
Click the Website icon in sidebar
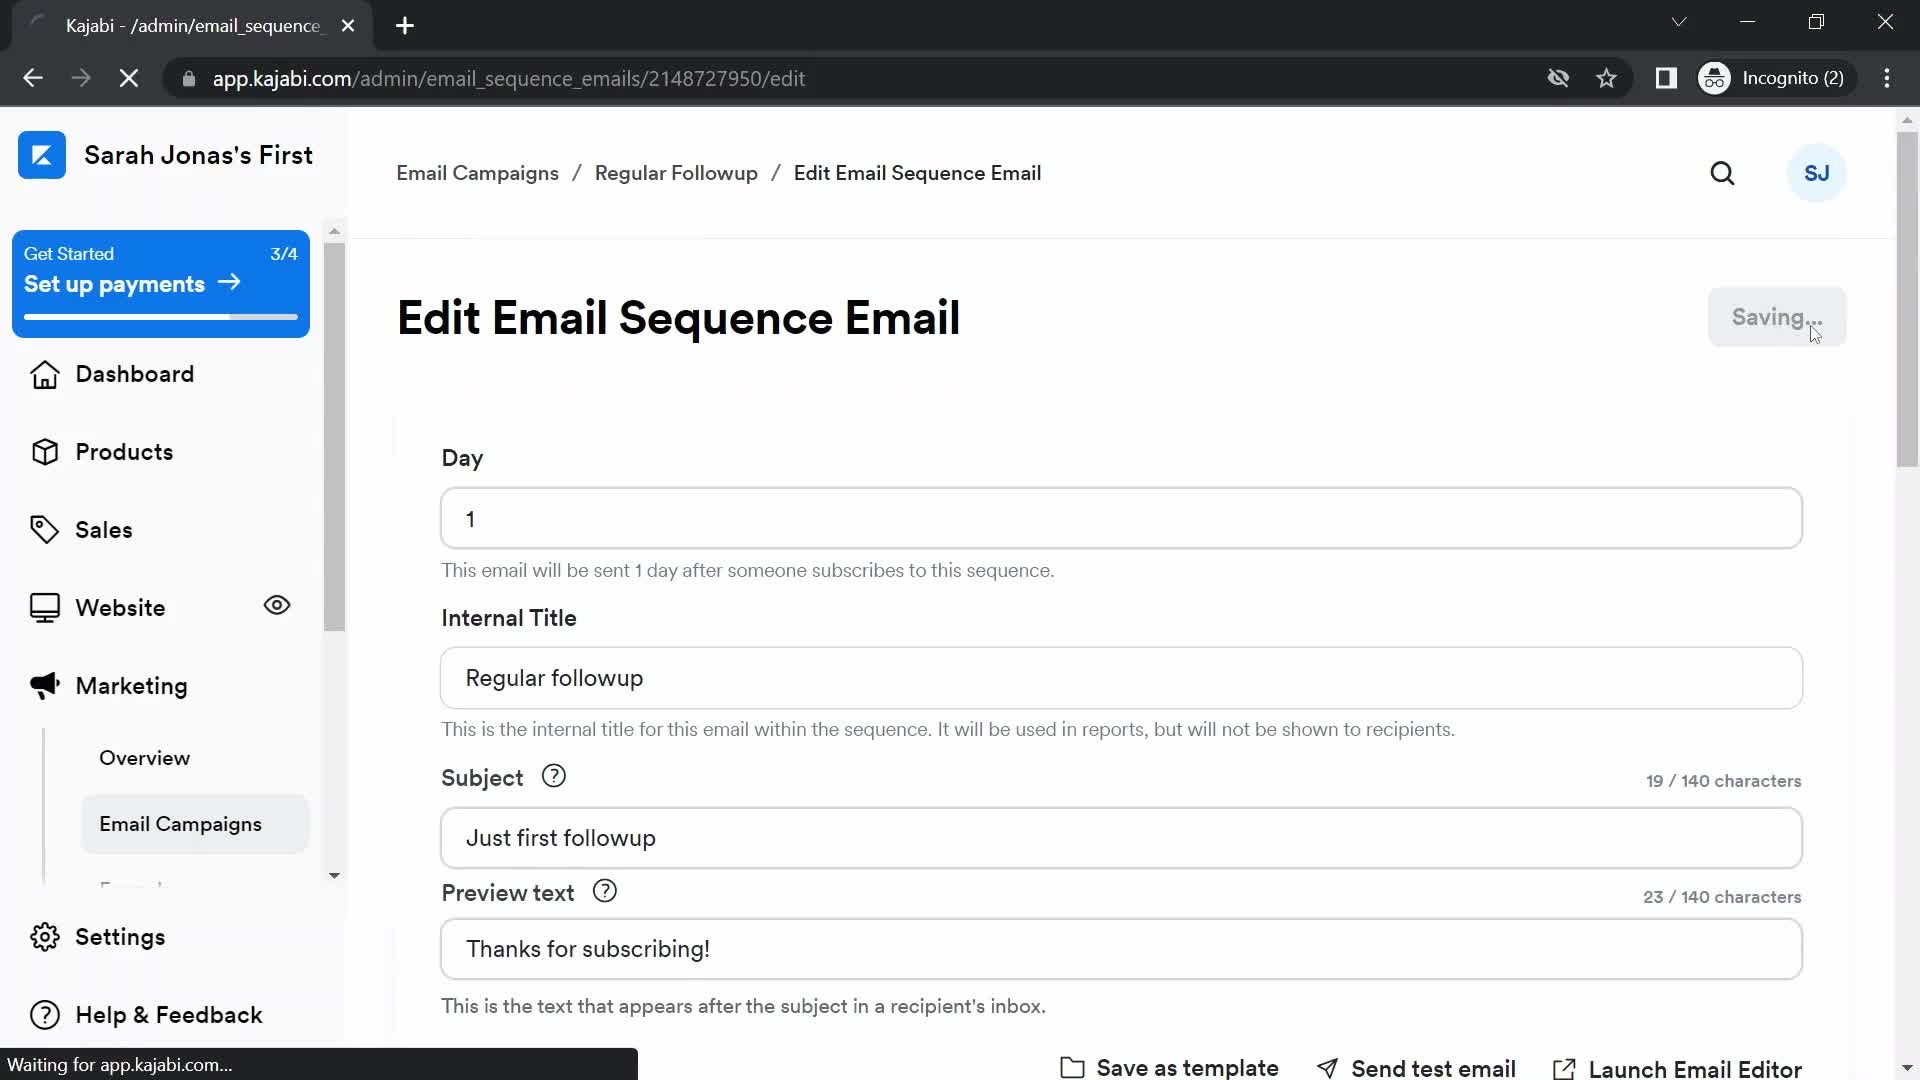[x=44, y=607]
